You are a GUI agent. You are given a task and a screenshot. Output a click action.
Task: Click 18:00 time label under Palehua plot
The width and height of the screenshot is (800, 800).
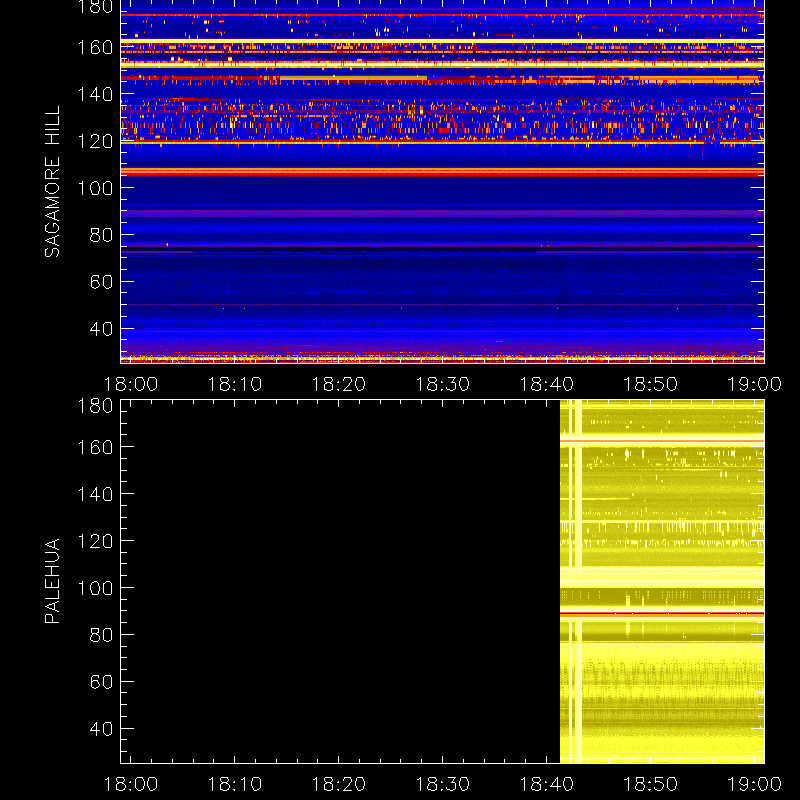pos(131,784)
